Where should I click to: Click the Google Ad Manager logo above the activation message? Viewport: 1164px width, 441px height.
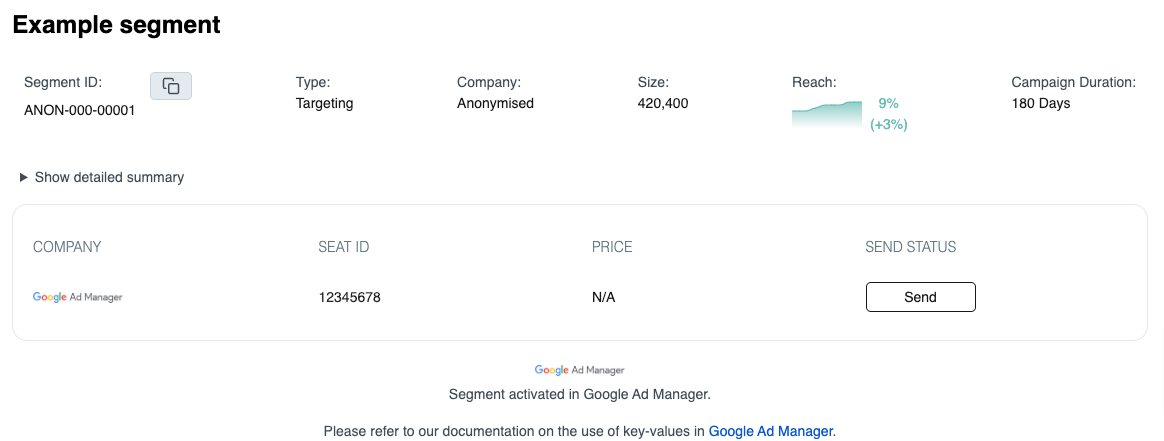579,370
